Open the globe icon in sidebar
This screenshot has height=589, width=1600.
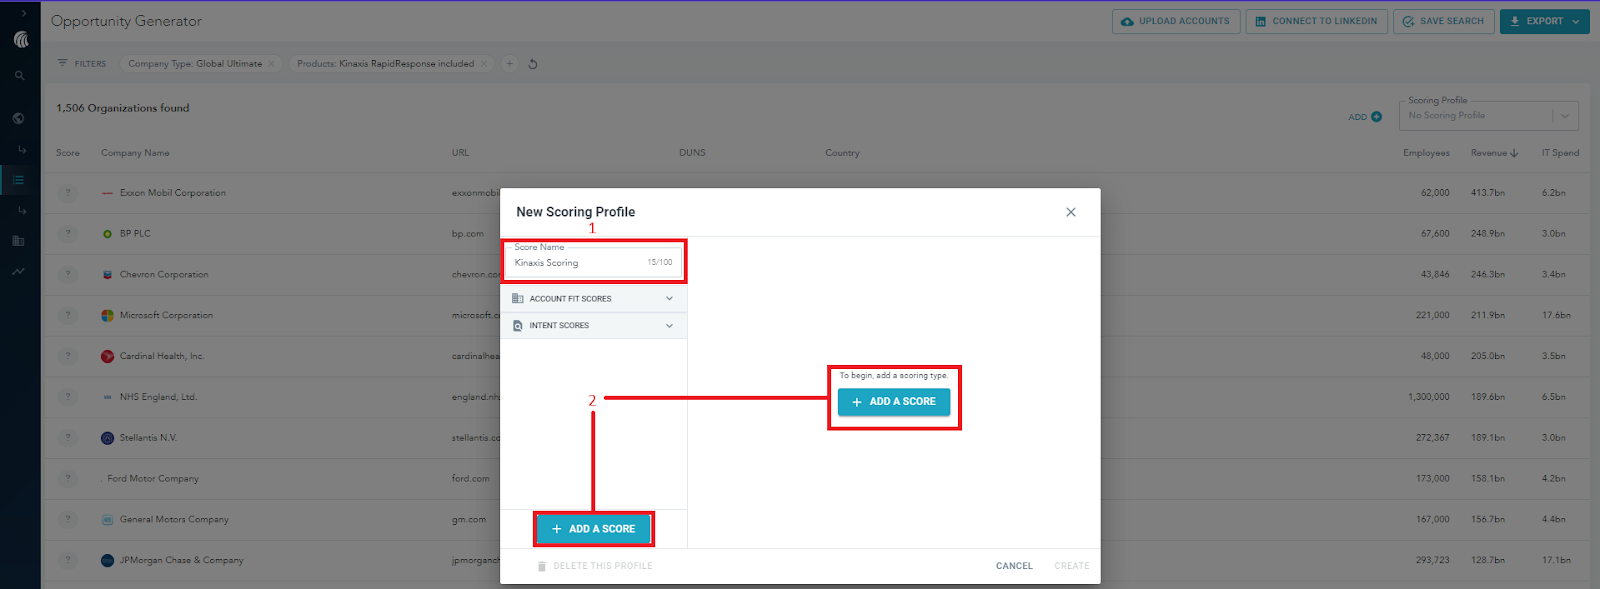19,118
